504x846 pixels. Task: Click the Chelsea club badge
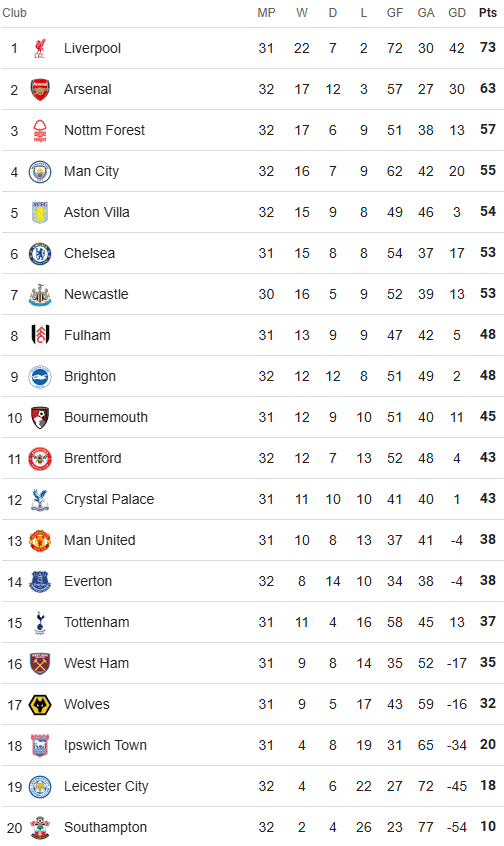click(x=40, y=254)
